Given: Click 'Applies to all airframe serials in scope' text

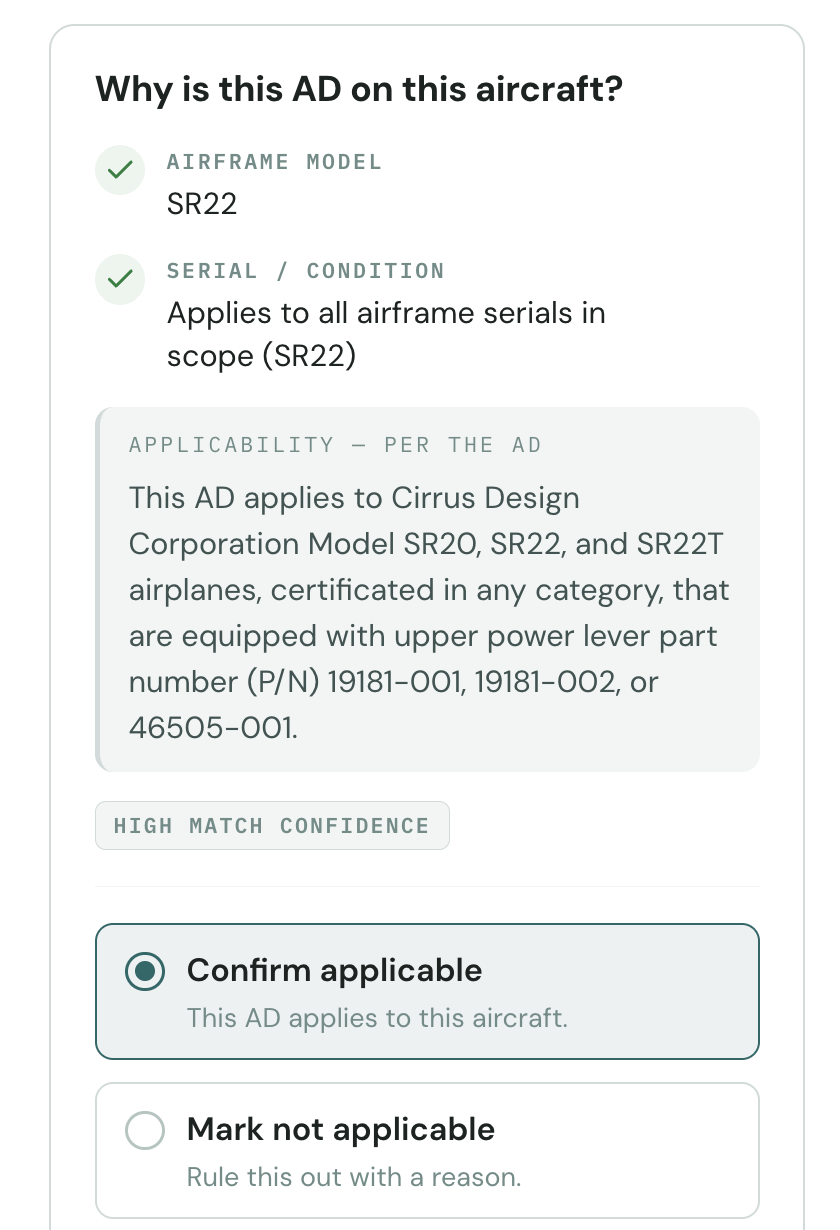Looking at the screenshot, I should point(386,334).
